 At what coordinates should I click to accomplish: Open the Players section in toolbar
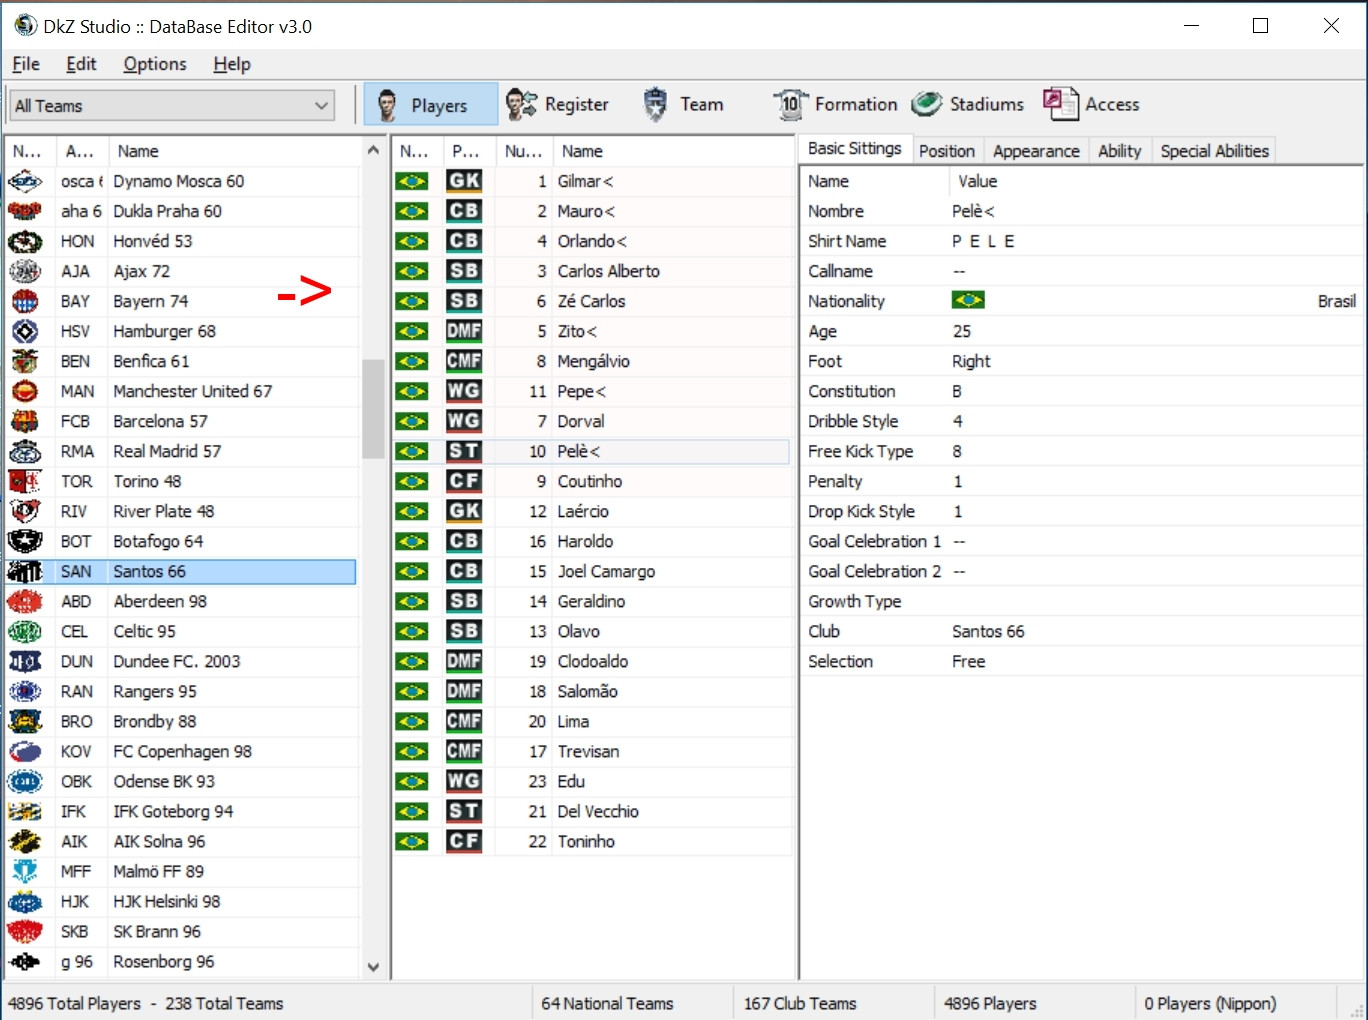(x=430, y=104)
